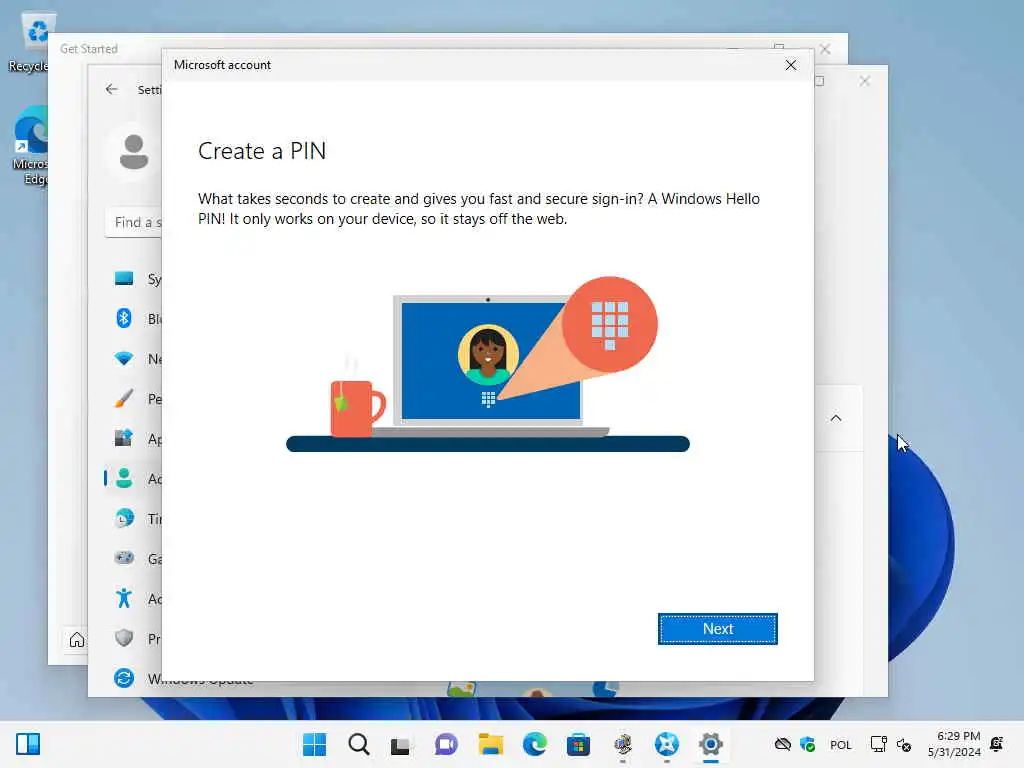The image size is (1024, 768).
Task: Open the Windows Start menu
Action: (314, 744)
